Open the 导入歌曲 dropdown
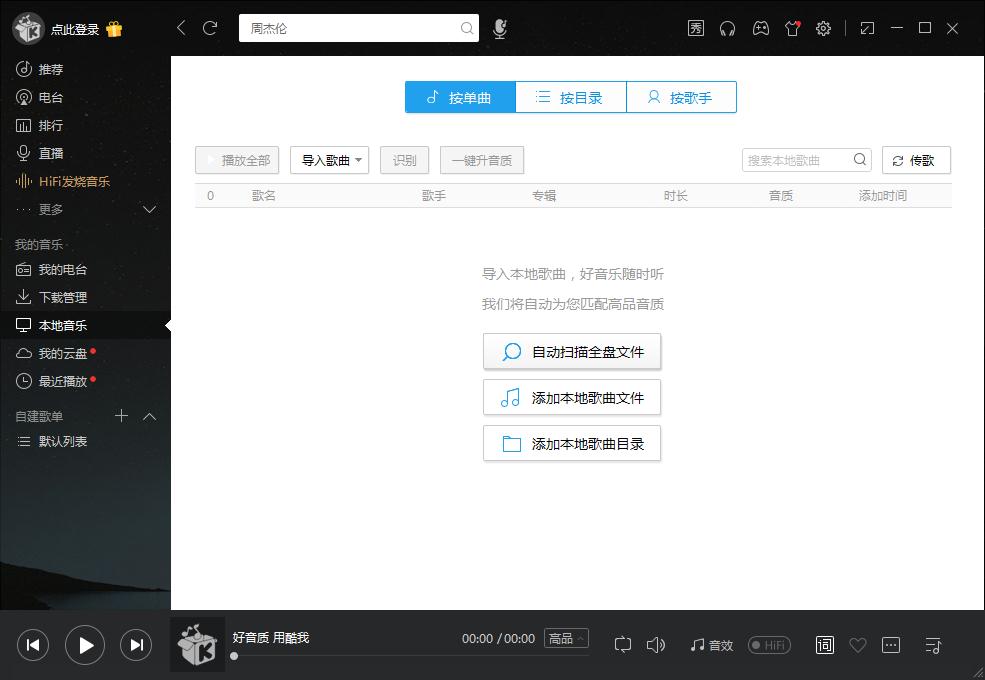This screenshot has height=680, width=985. tap(329, 160)
